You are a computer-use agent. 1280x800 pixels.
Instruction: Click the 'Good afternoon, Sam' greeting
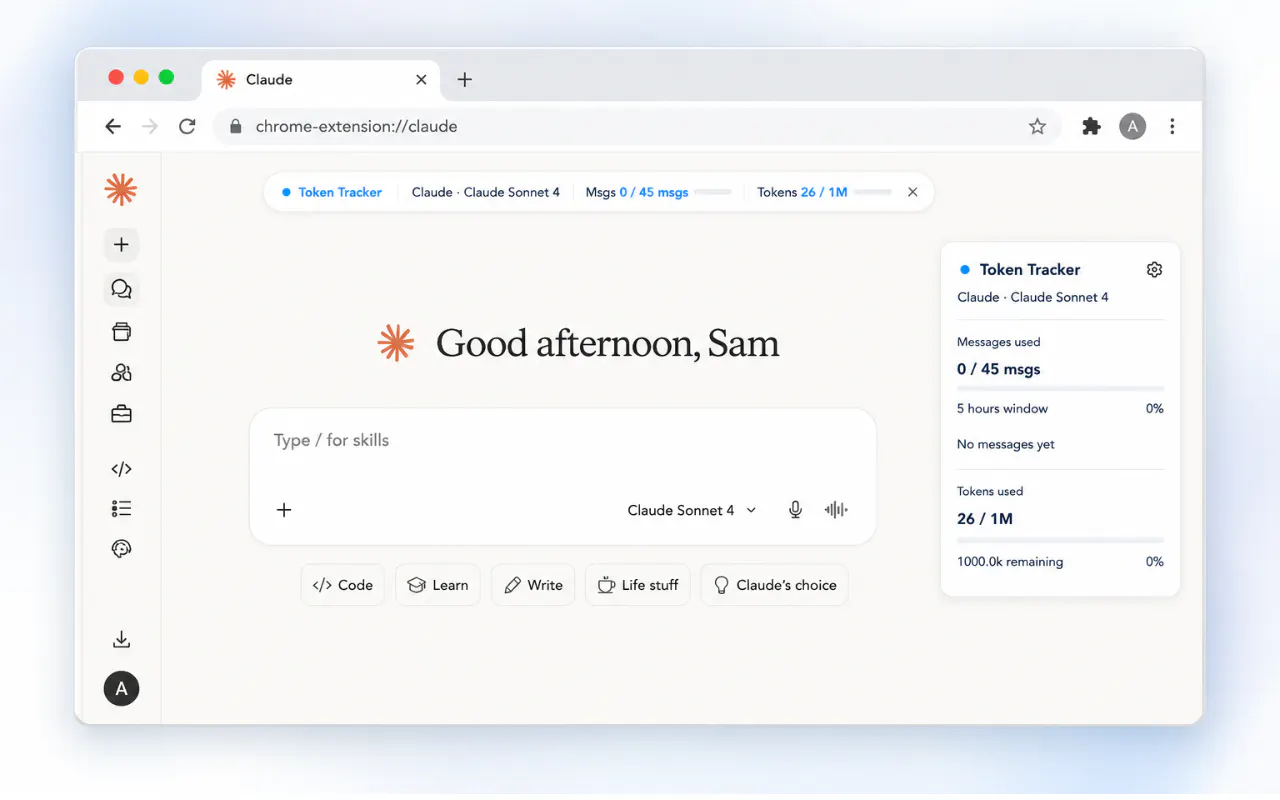tap(608, 344)
